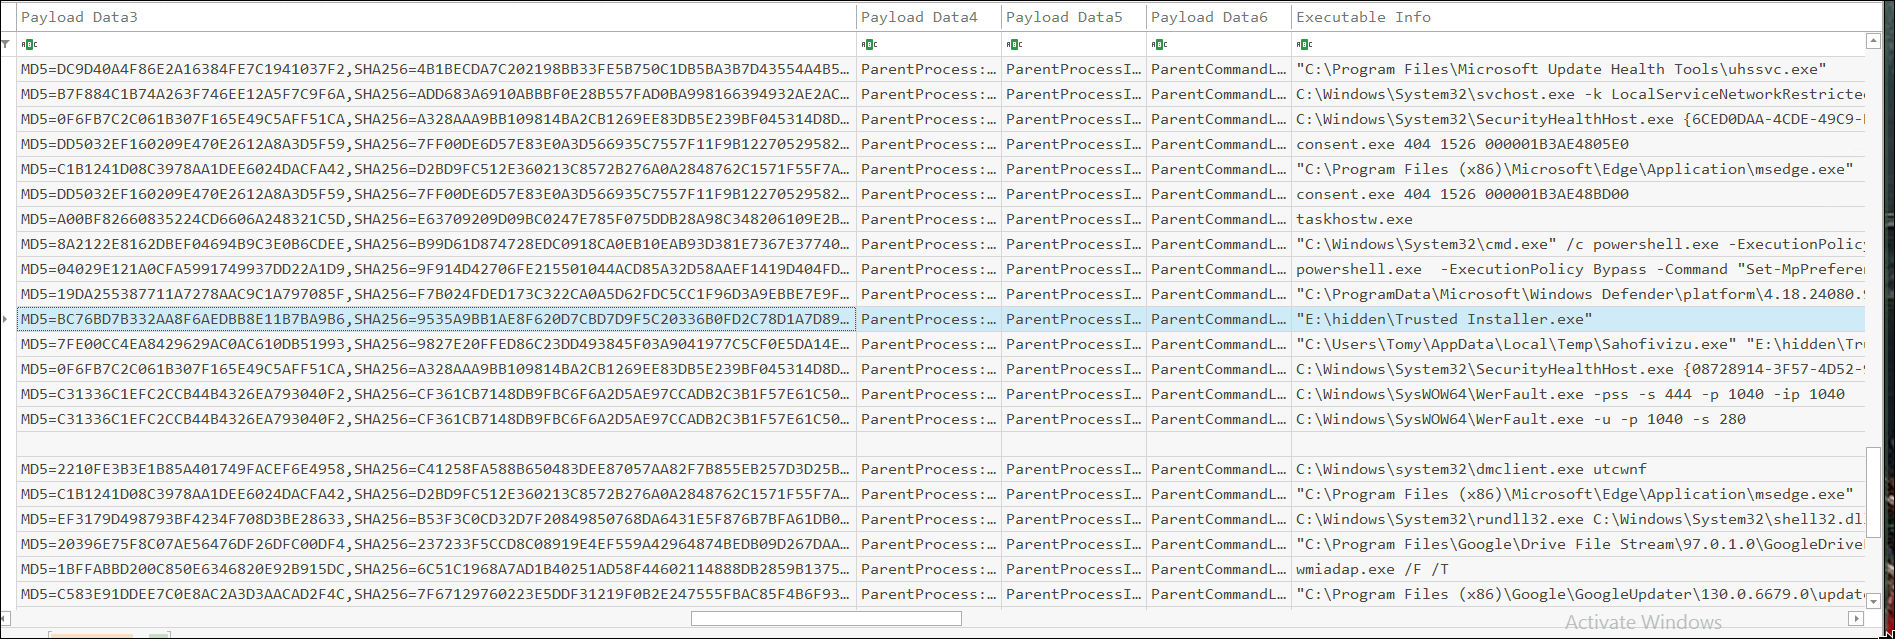Select the "wmiadap.exe /F /T" cell
Viewport: 1895px width, 639px height.
pyautogui.click(x=1578, y=569)
